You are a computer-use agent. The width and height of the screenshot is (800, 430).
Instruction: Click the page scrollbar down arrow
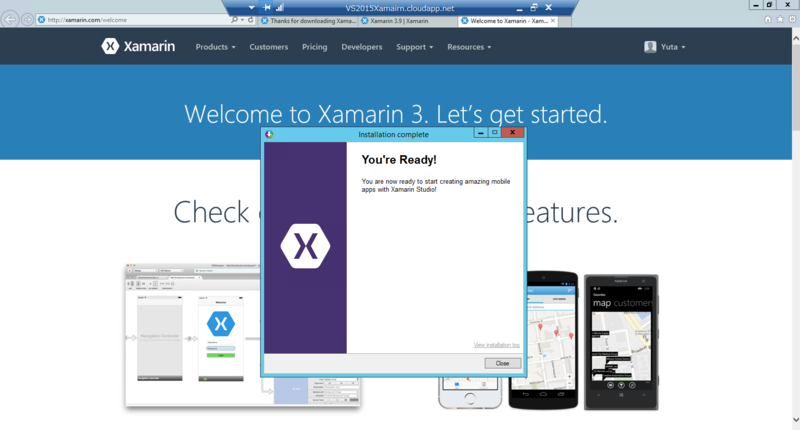(x=795, y=420)
